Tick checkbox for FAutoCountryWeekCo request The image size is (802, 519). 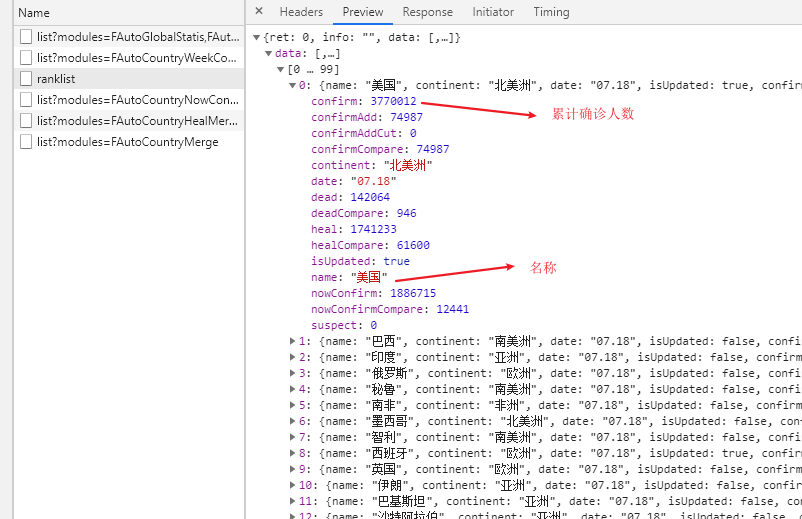tap(26, 58)
